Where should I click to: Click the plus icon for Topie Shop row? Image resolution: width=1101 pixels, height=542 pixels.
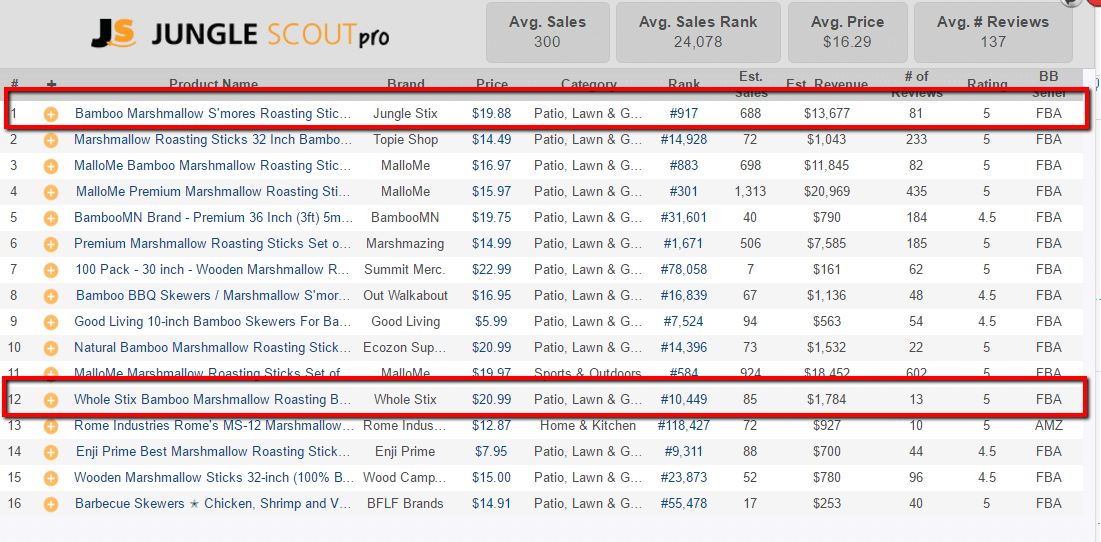[x=51, y=140]
